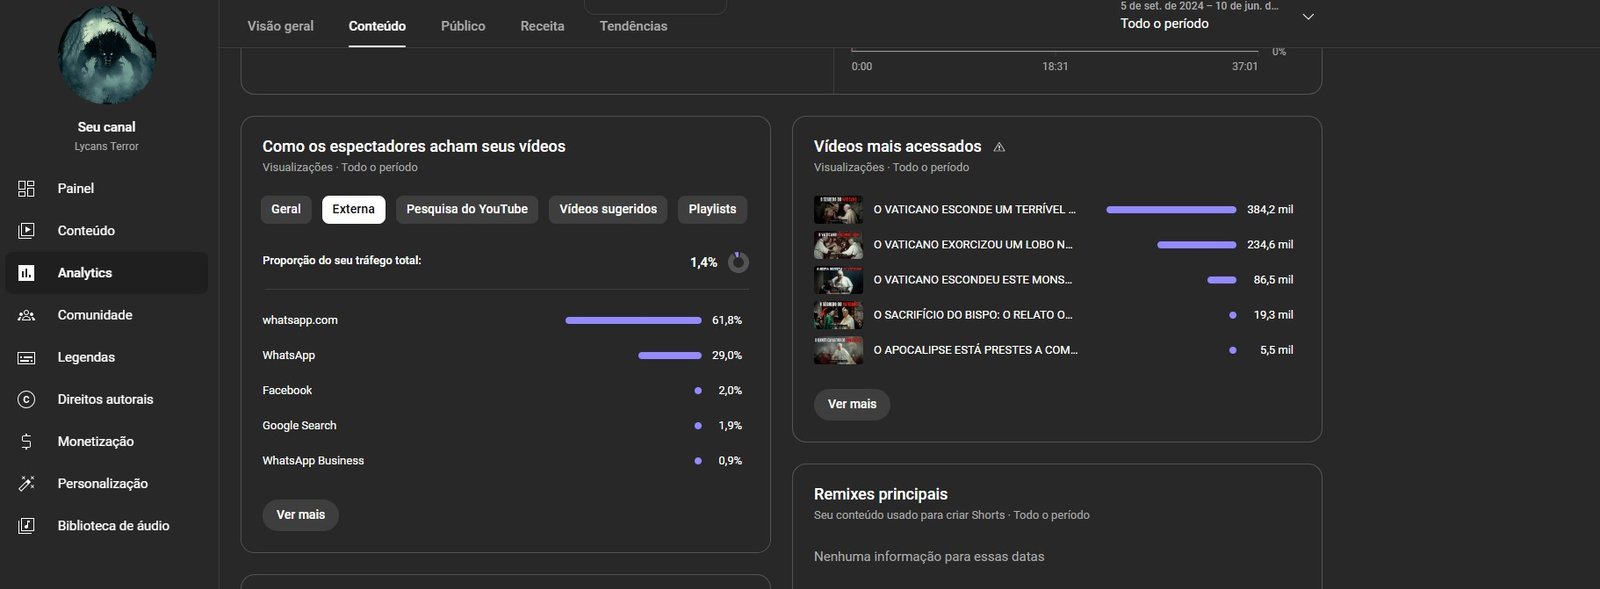Open video O VATICANO EXORCIZOU UM LOBO
This screenshot has height=589, width=1600.
coord(973,244)
